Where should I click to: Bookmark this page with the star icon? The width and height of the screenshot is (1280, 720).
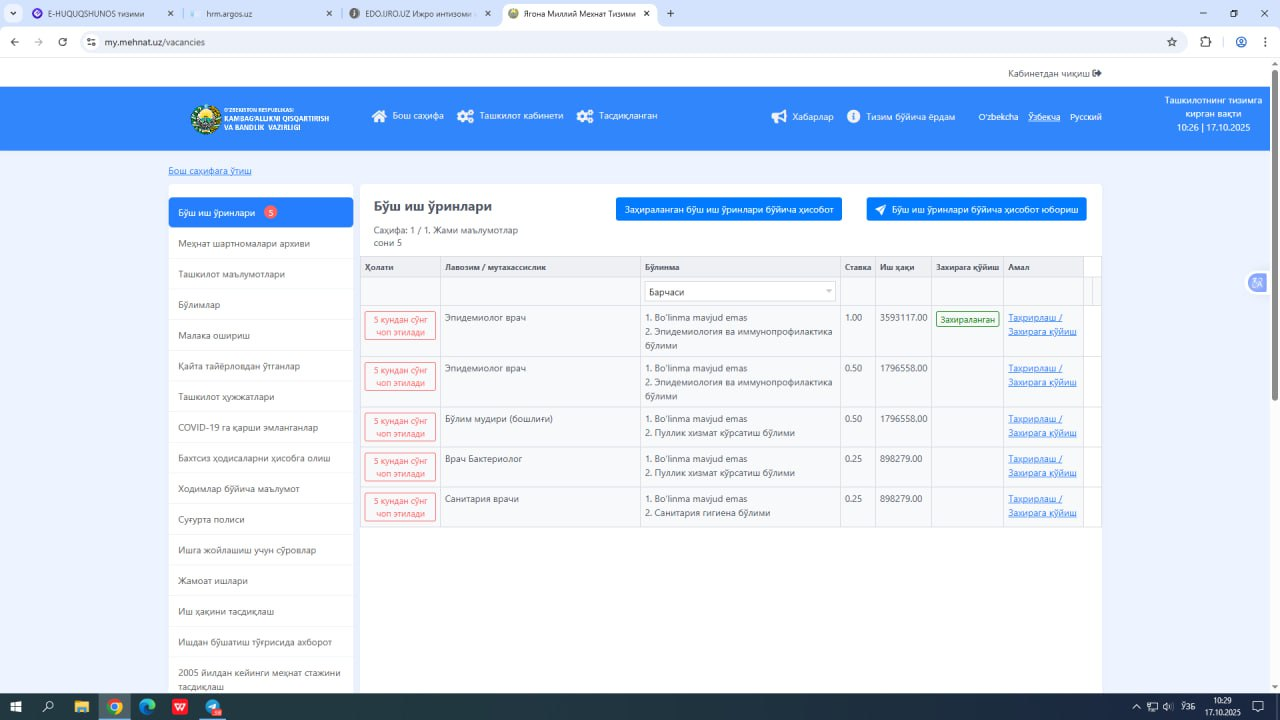1171,42
